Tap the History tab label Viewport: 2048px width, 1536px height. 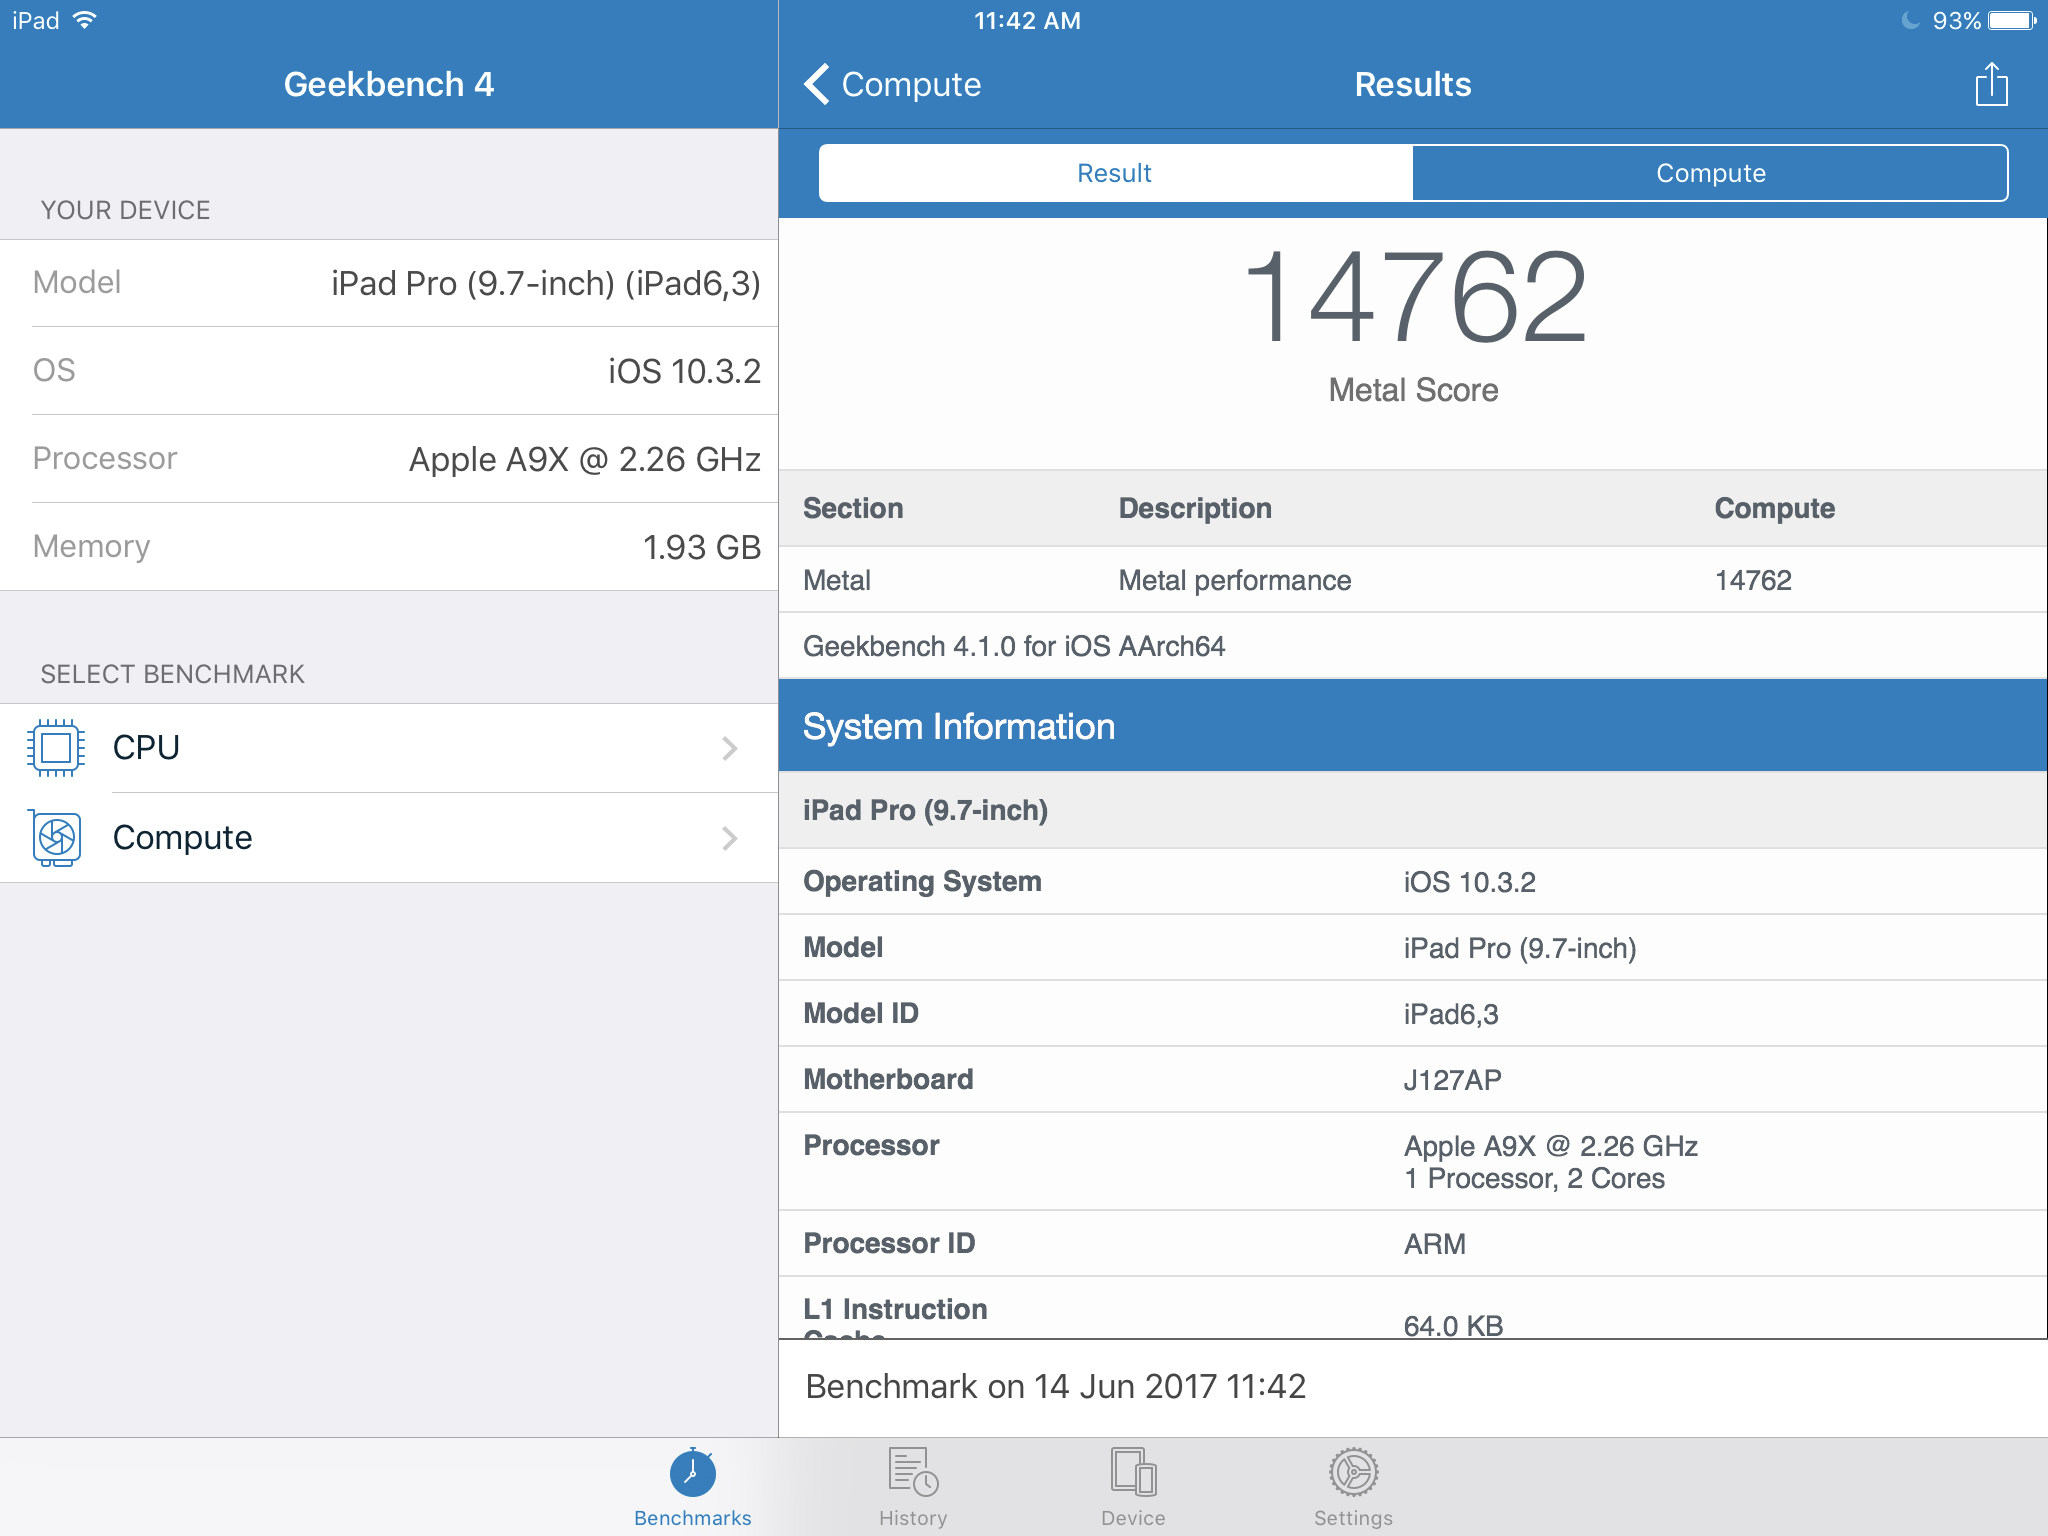[912, 1518]
